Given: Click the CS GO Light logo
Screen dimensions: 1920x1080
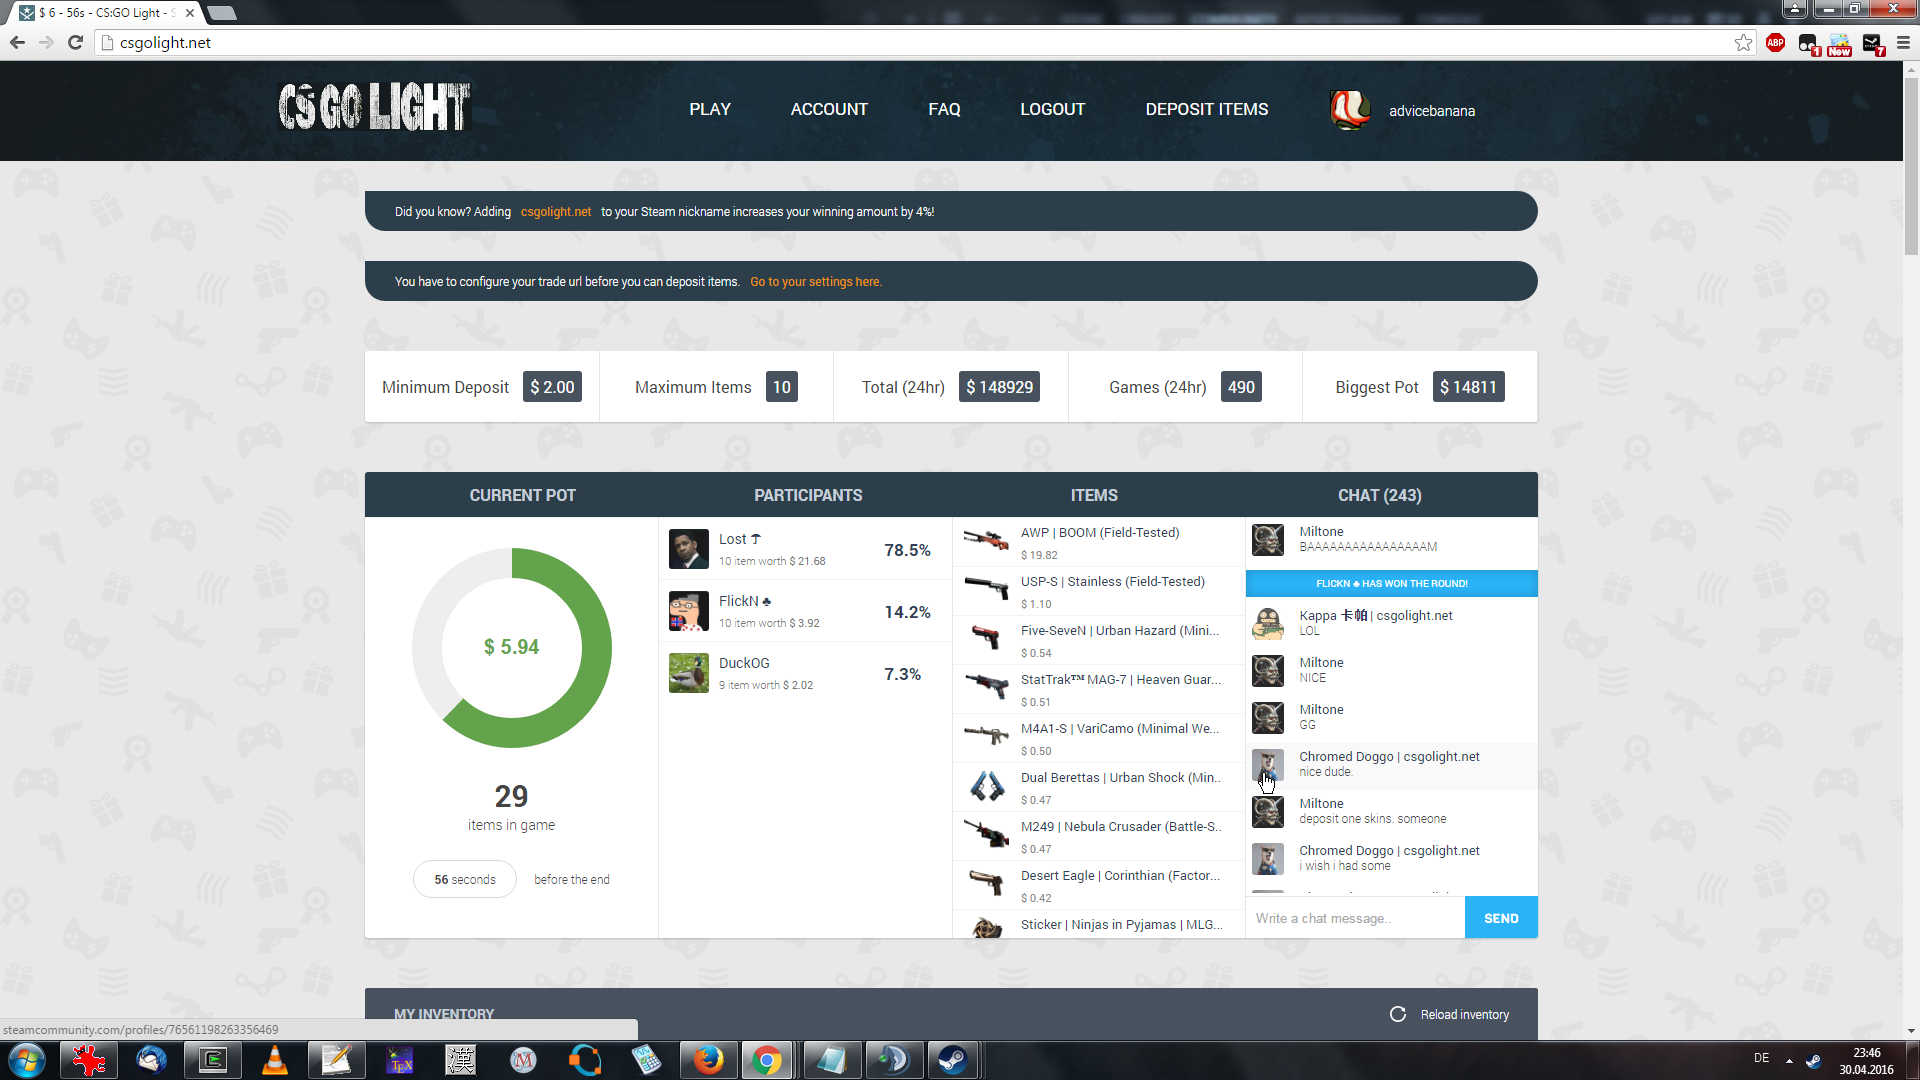Looking at the screenshot, I should coord(373,107).
